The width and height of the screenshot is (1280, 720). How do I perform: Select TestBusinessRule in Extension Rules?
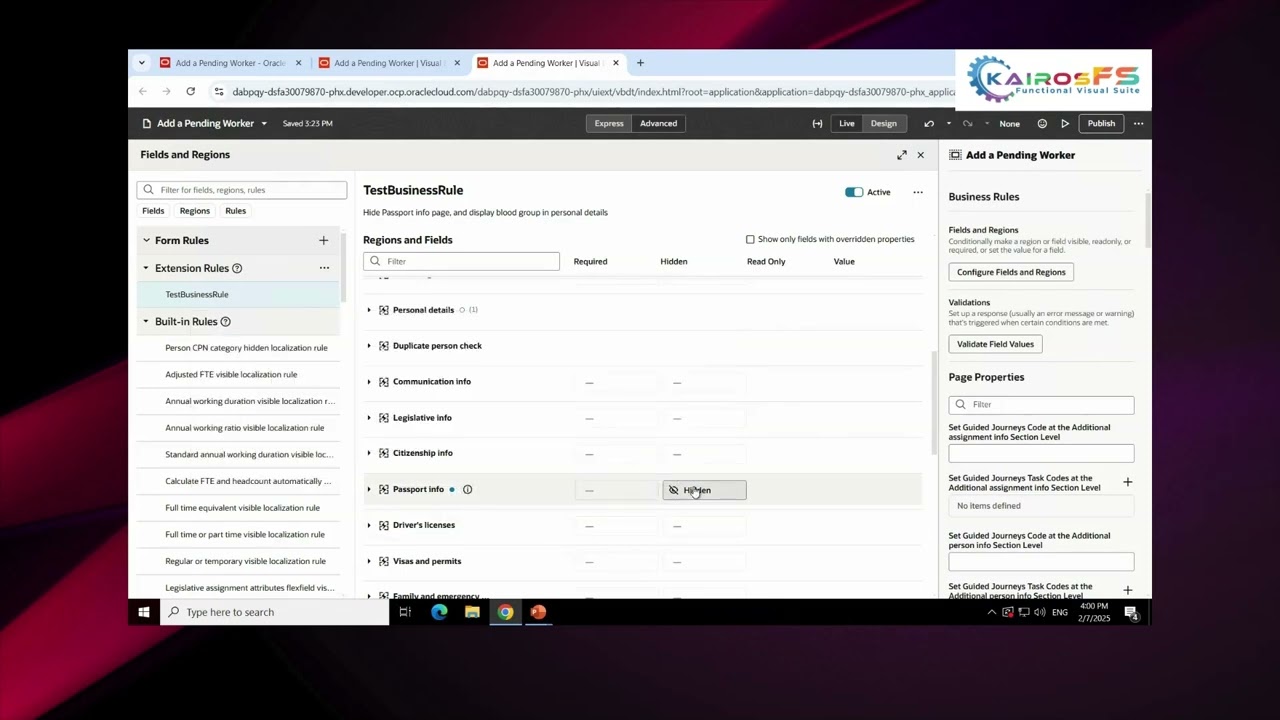click(x=240, y=294)
